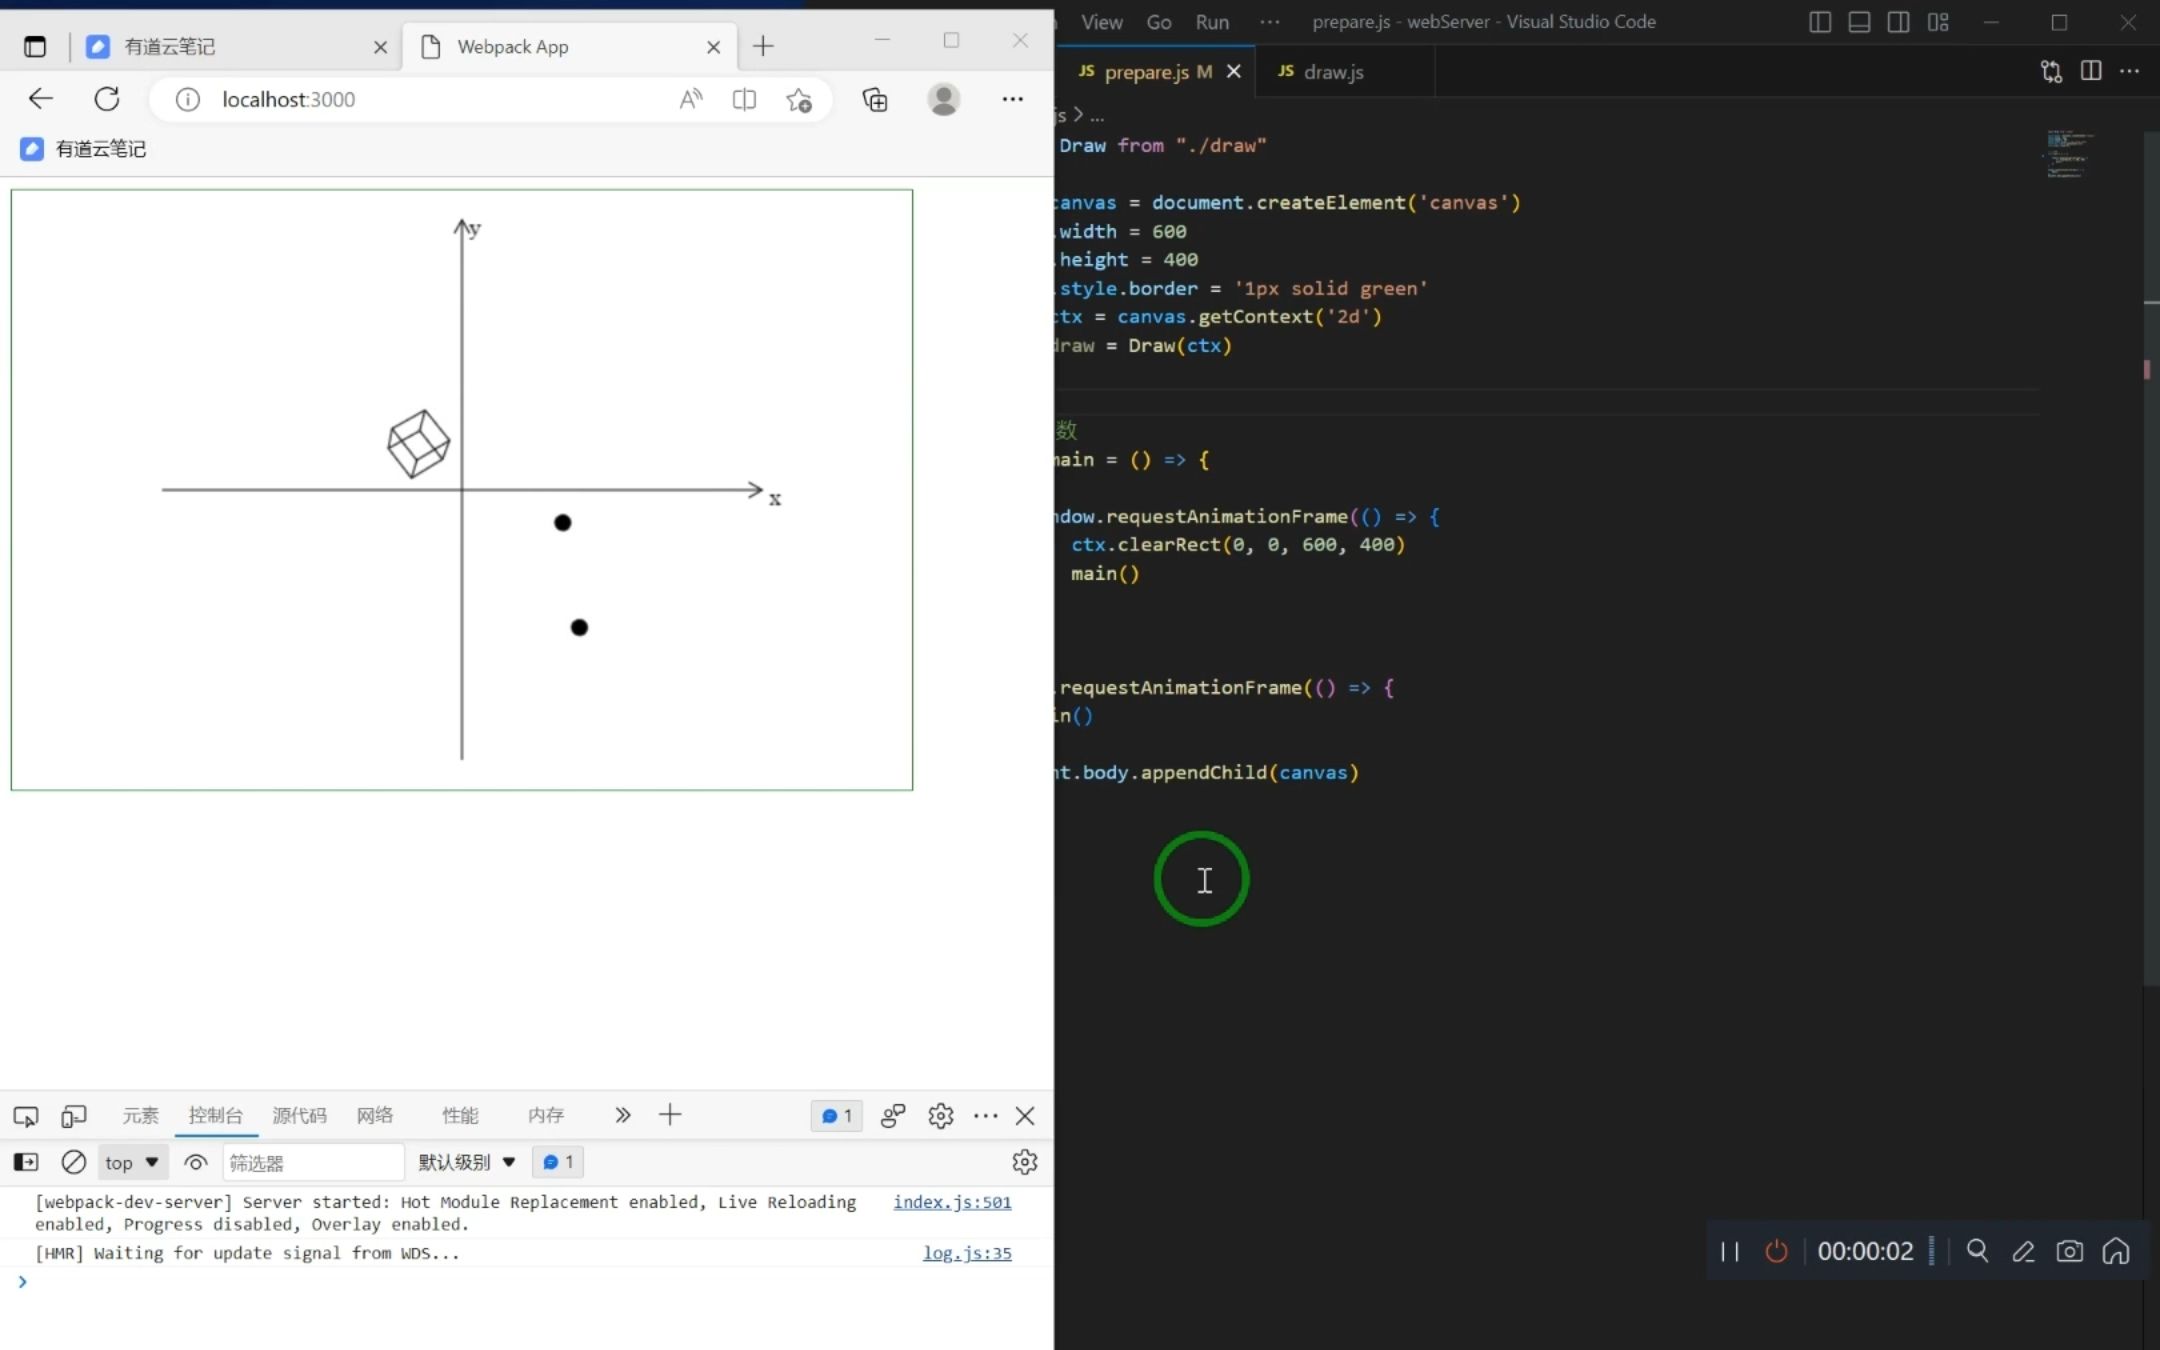This screenshot has height=1350, width=2160.
Task: Toggle the console sidebar
Action: tap(26, 1162)
